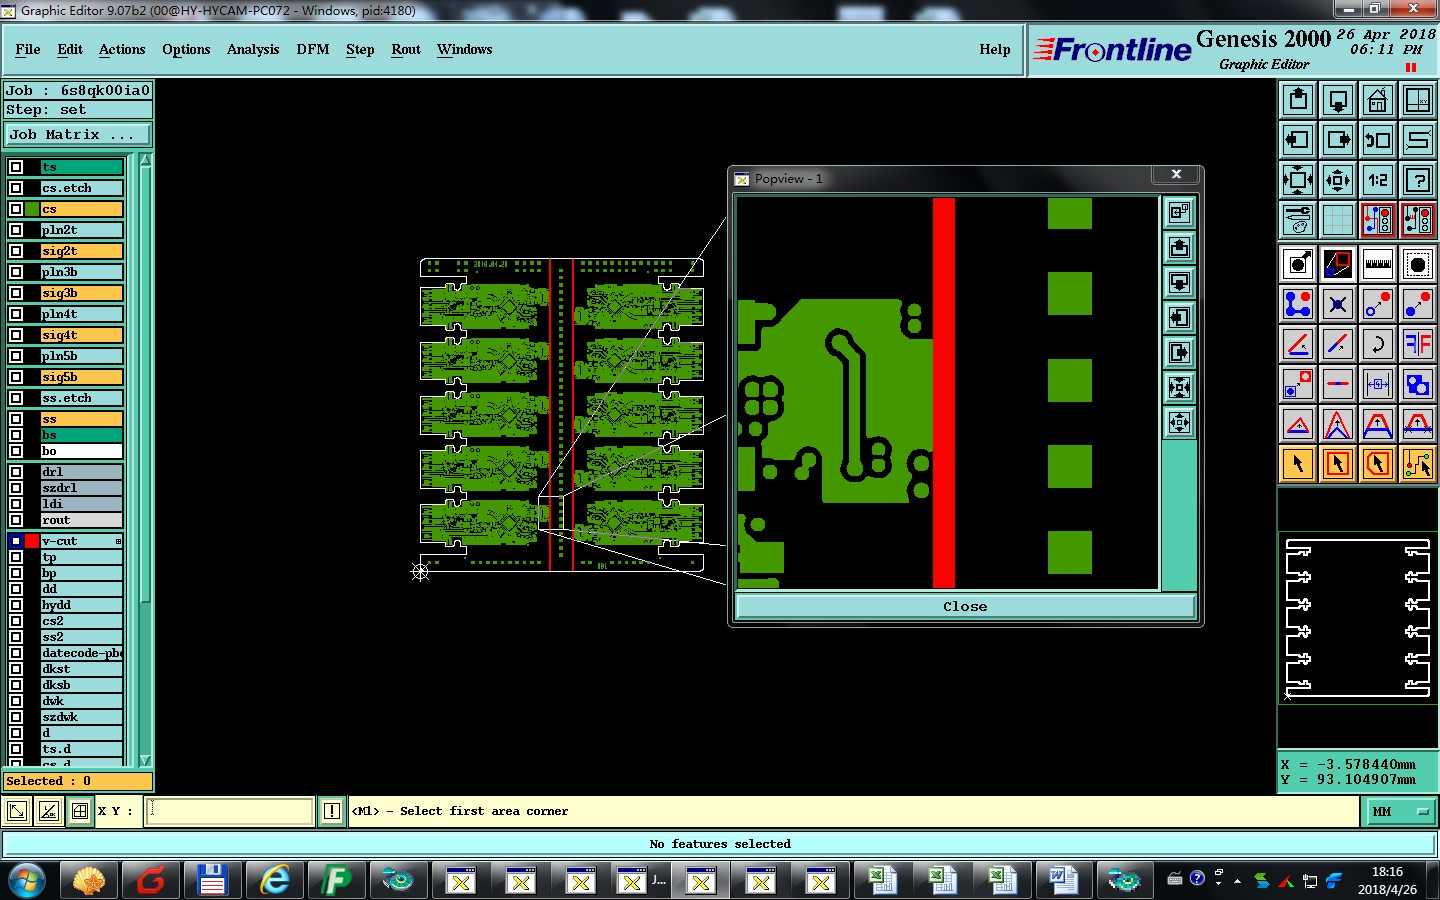Toggle the checkbox for the v-cut layer
The image size is (1440, 900).
tap(16, 541)
